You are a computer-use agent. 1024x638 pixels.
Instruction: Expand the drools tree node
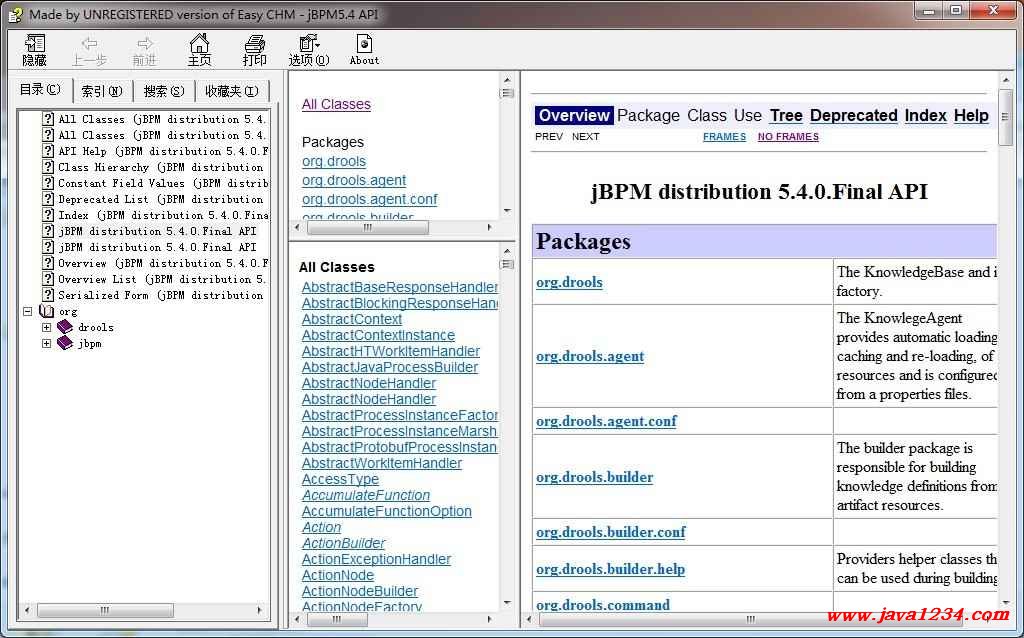click(46, 327)
